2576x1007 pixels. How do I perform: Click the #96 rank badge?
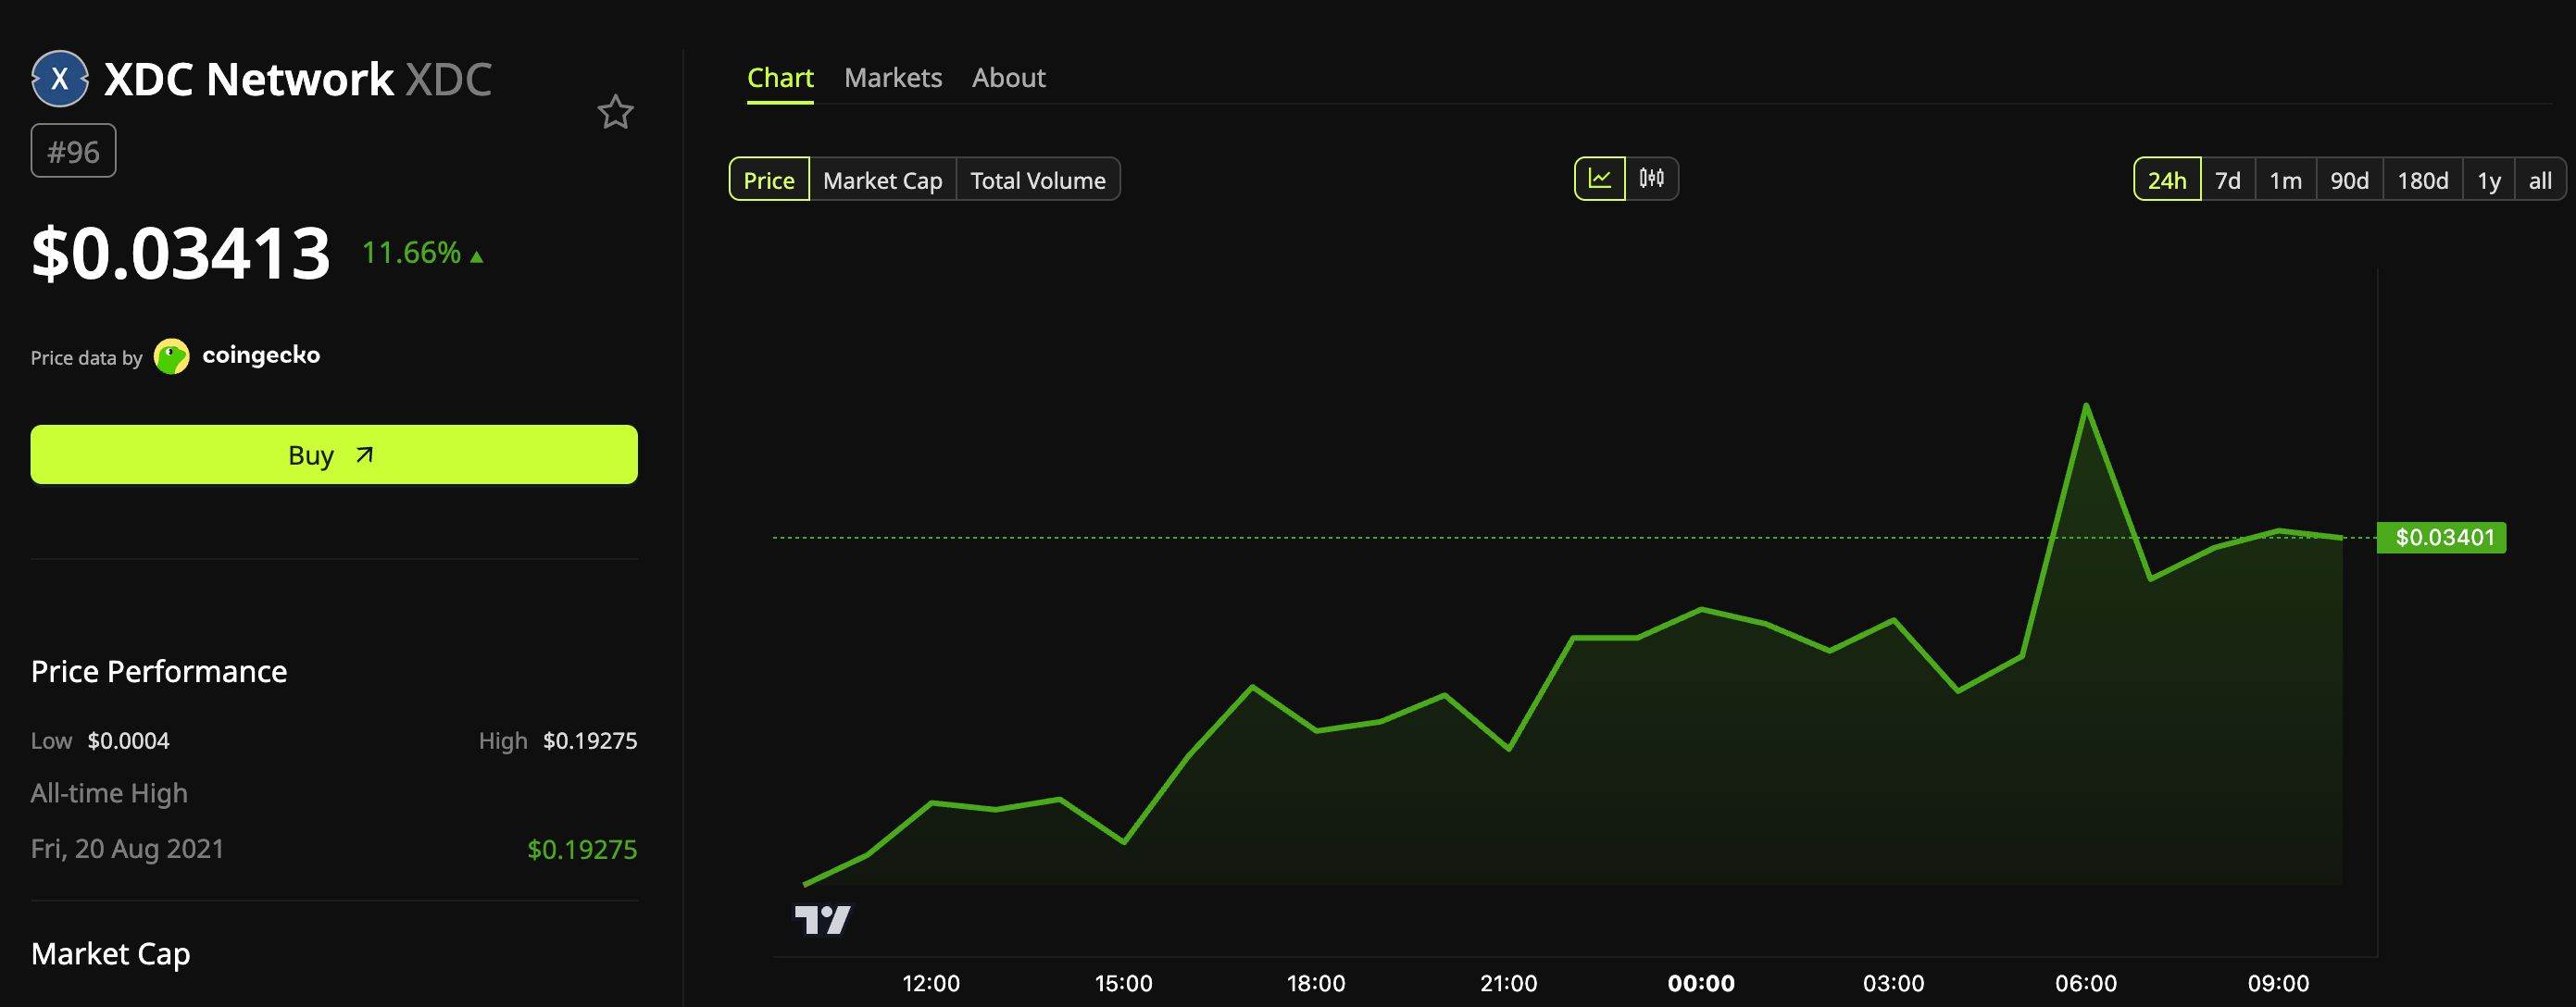[73, 151]
